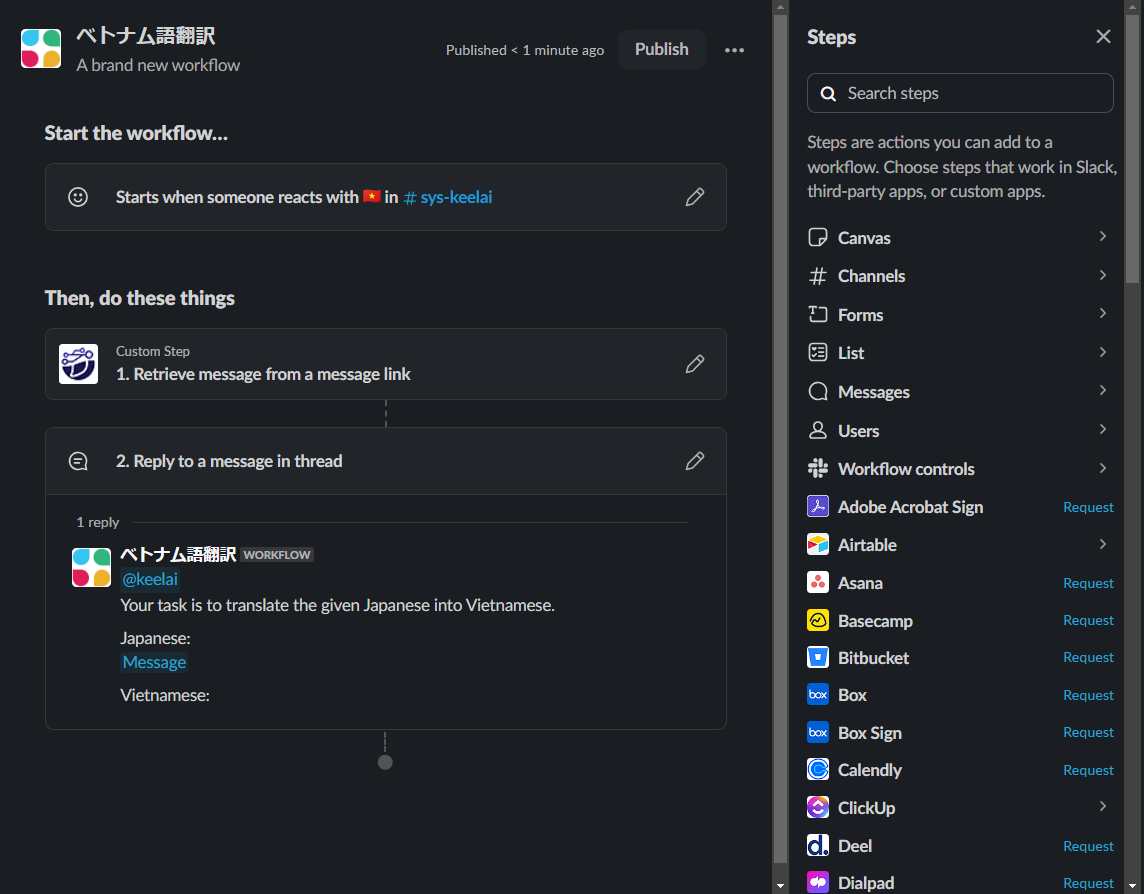
Task: Click the 'A brand new workflow' description
Action: pyautogui.click(x=158, y=65)
